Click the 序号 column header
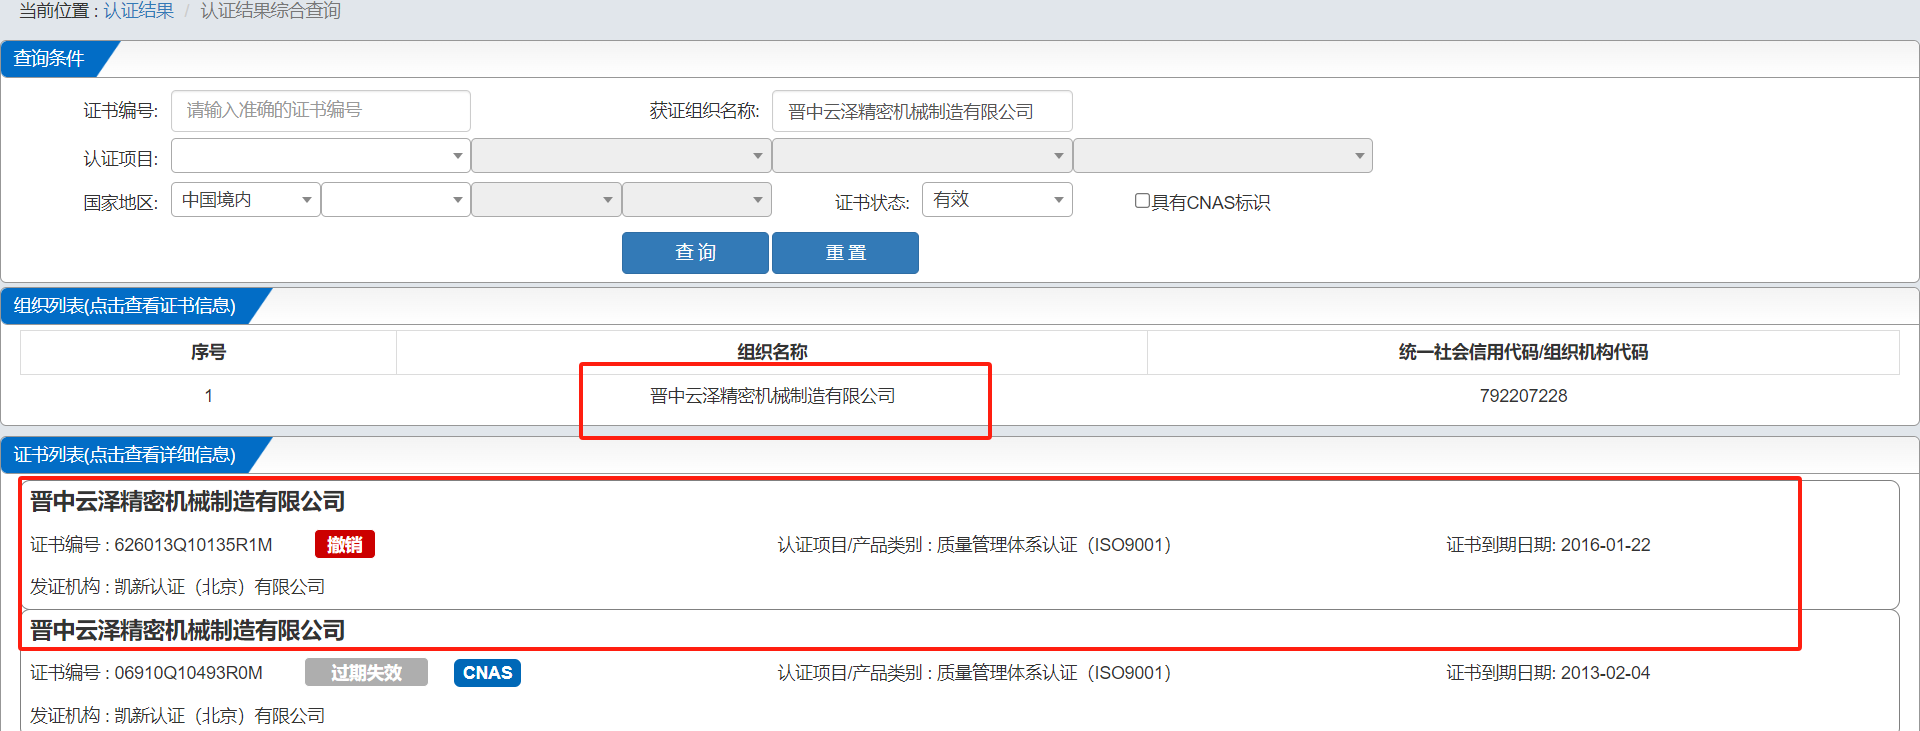The image size is (1920, 731). coord(208,352)
